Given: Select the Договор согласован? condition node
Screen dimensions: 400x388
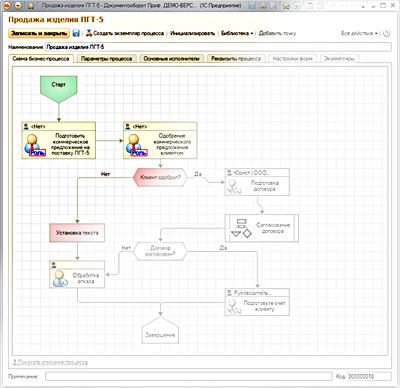Looking at the screenshot, I should [x=160, y=251].
